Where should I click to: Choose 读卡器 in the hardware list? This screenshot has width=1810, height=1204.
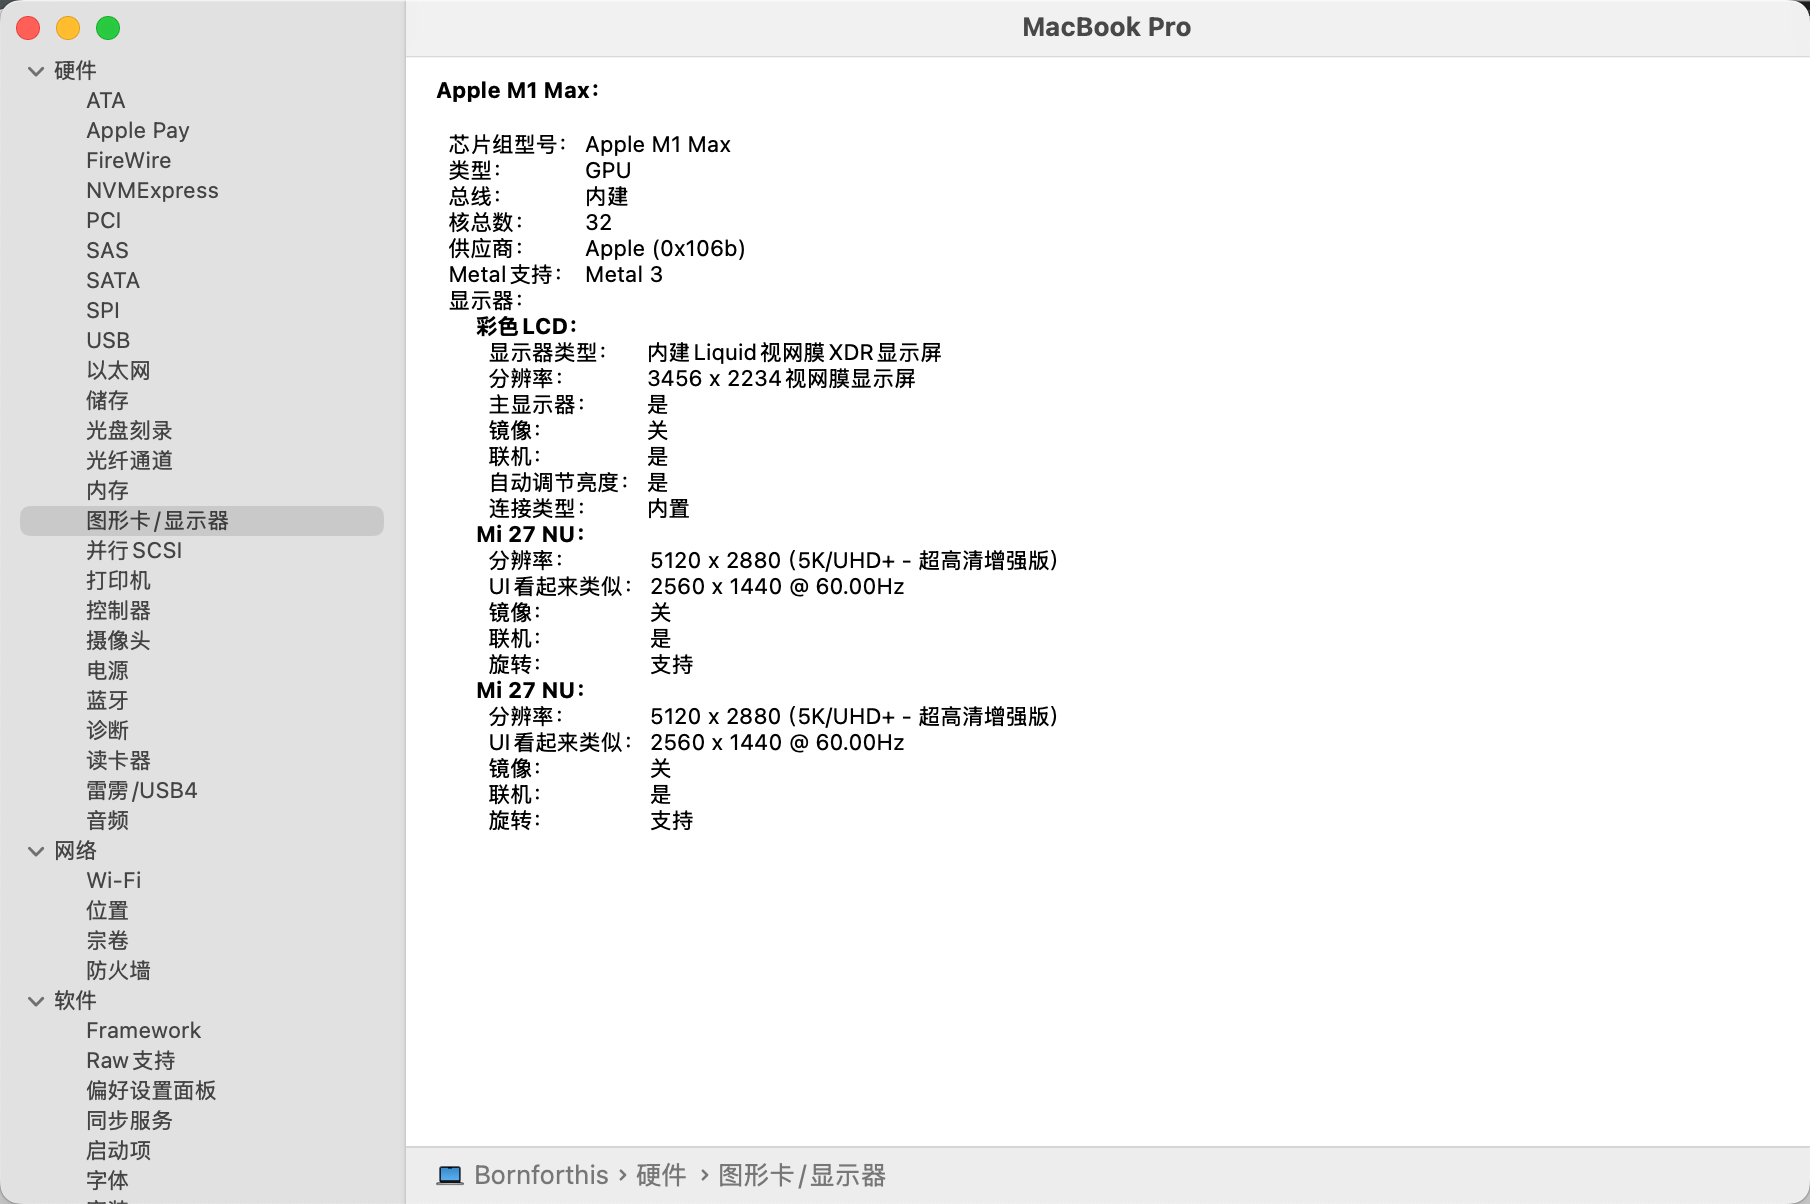[118, 761]
